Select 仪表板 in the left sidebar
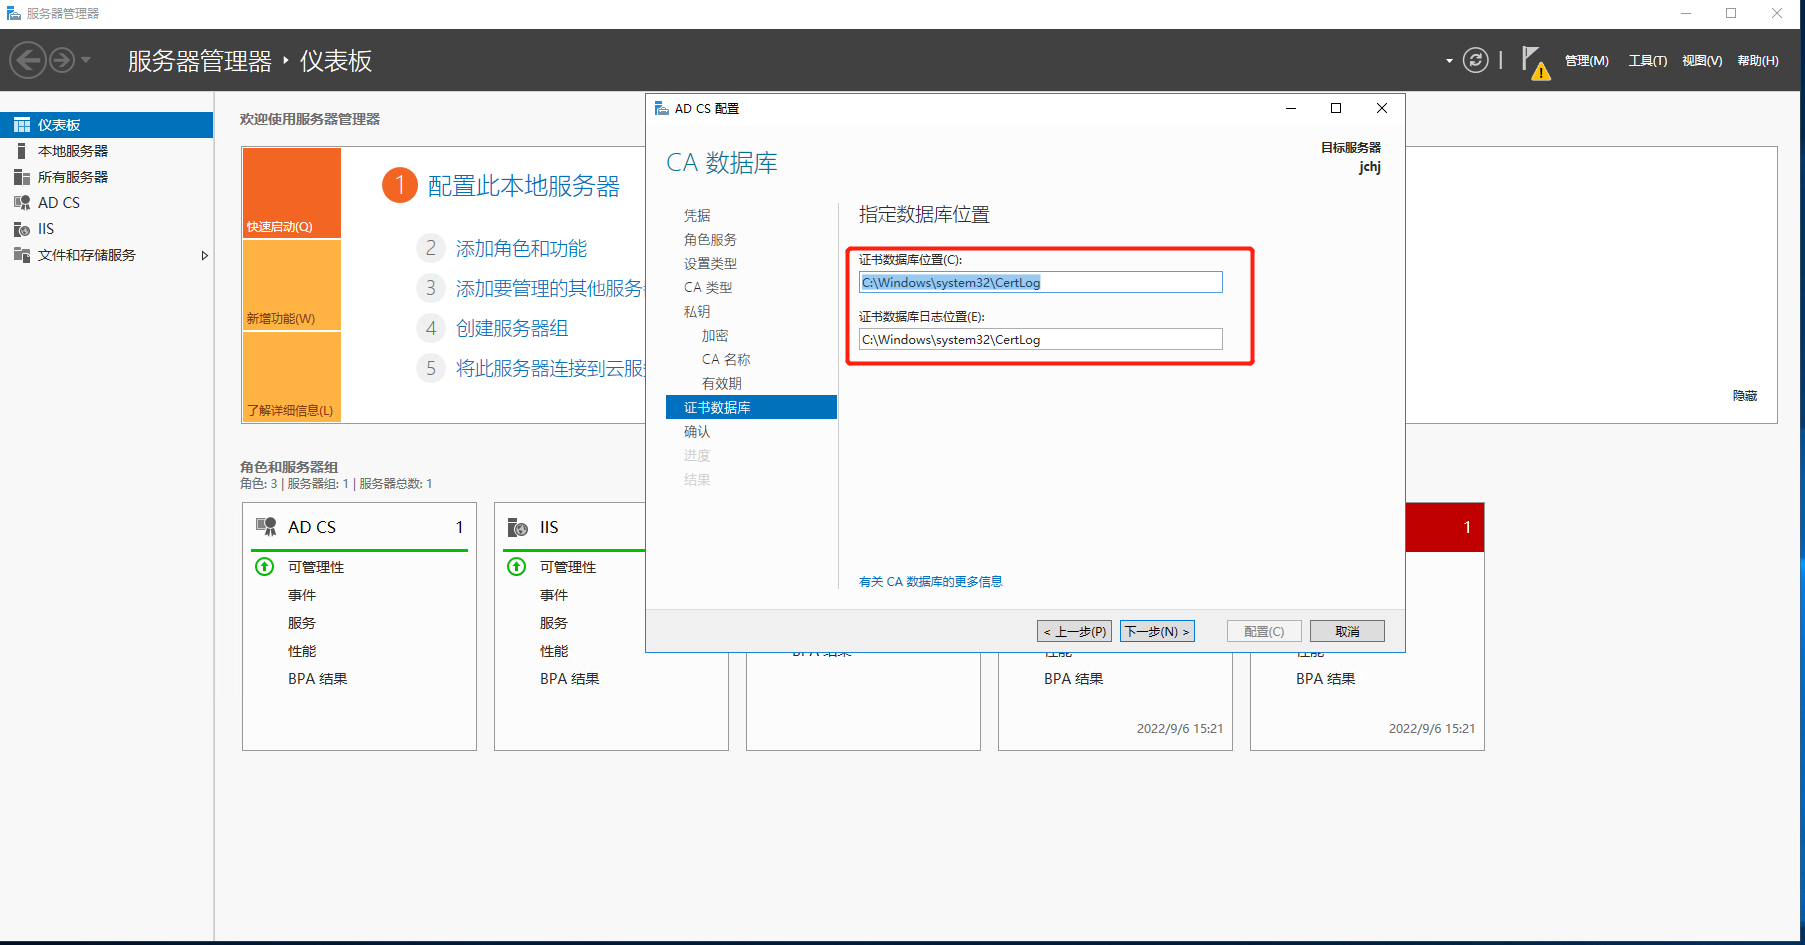Viewport: 1805px width, 945px height. 106,125
